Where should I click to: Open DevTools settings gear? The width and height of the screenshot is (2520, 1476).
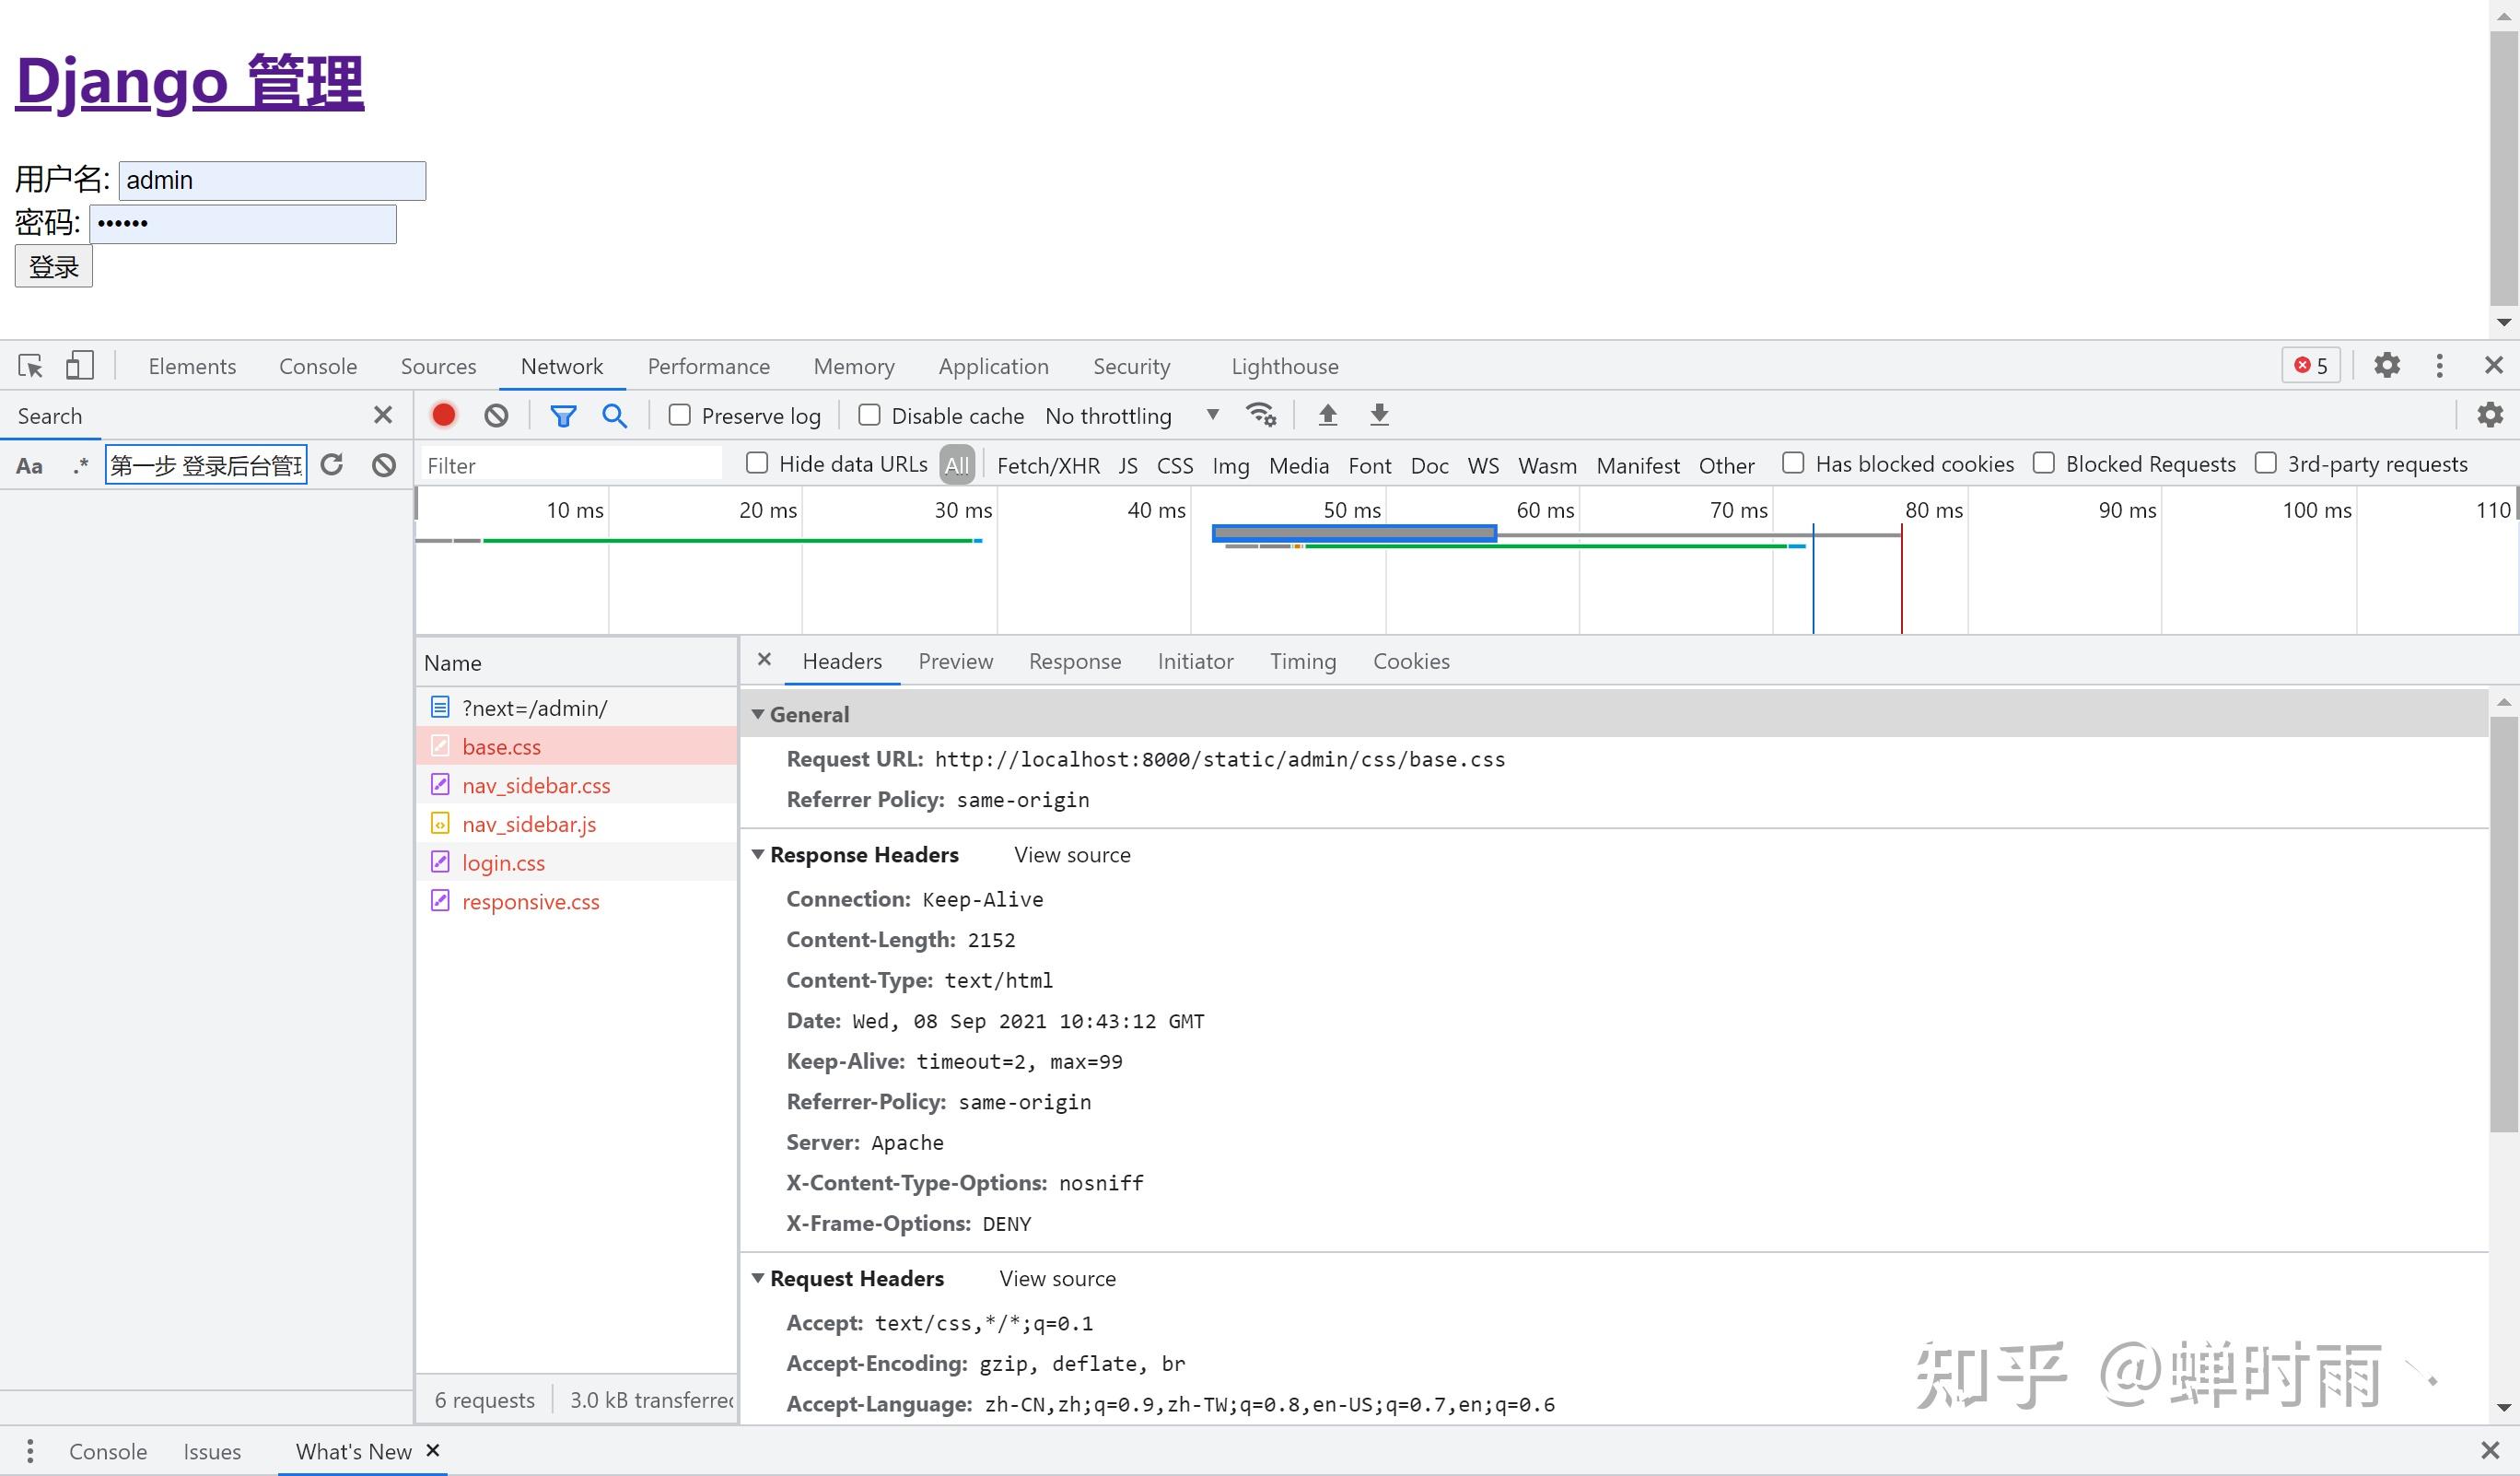click(x=2388, y=366)
